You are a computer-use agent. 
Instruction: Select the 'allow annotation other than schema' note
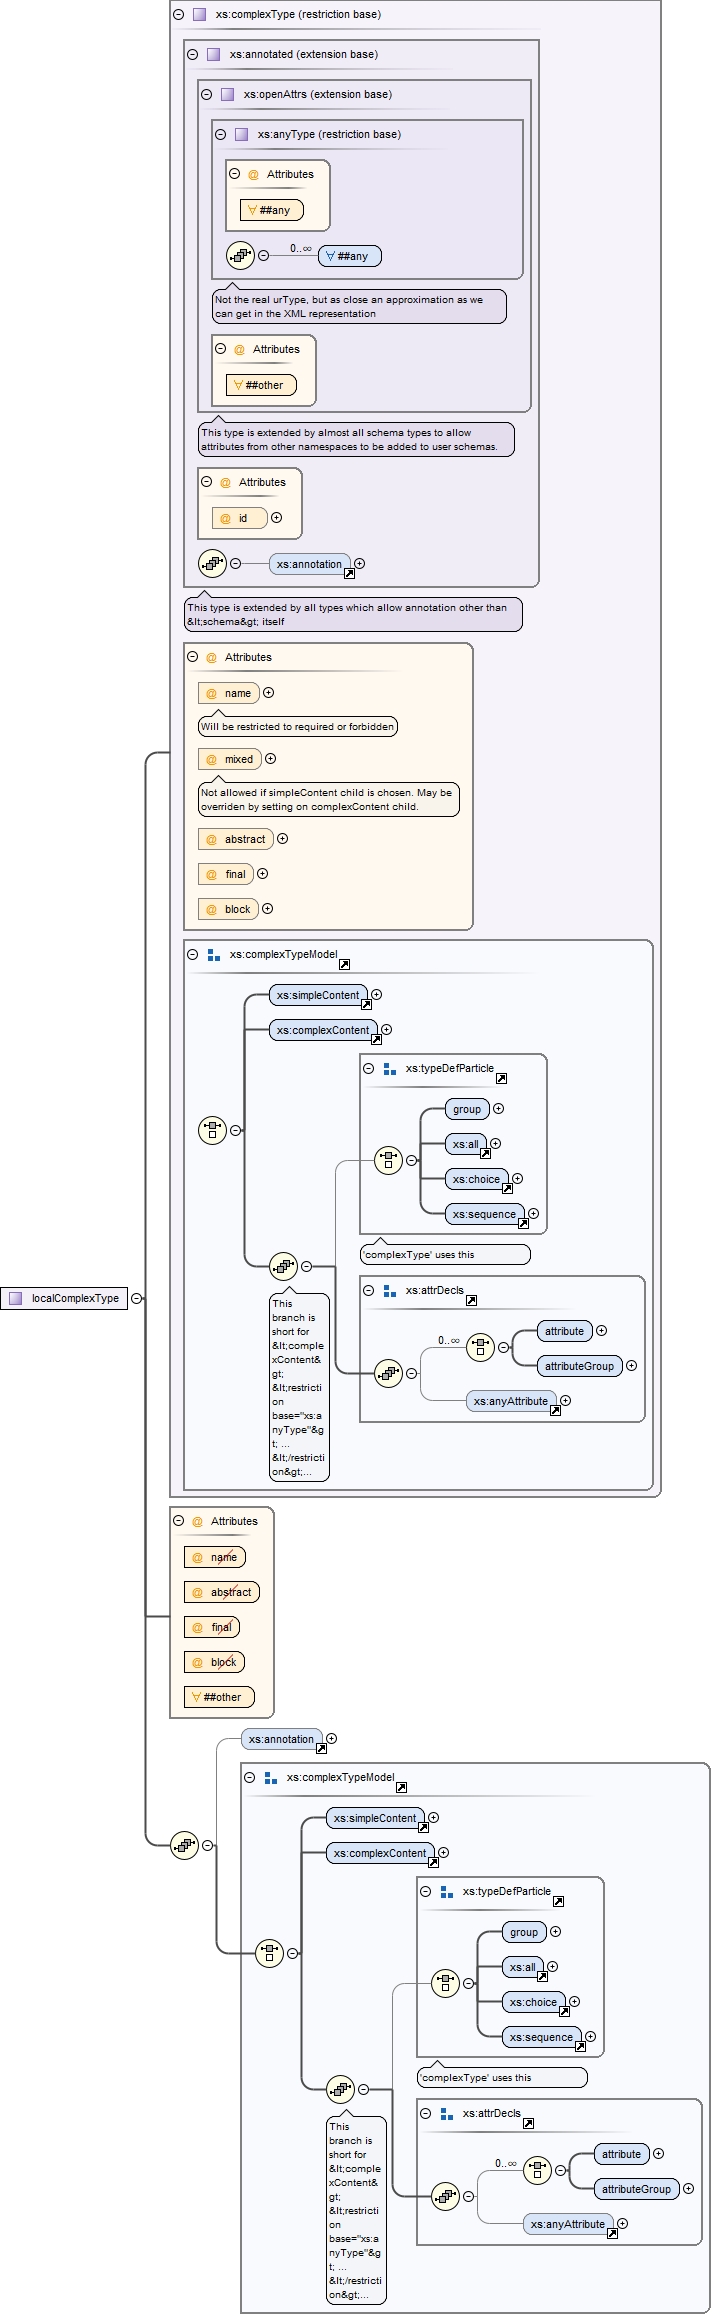tap(353, 614)
